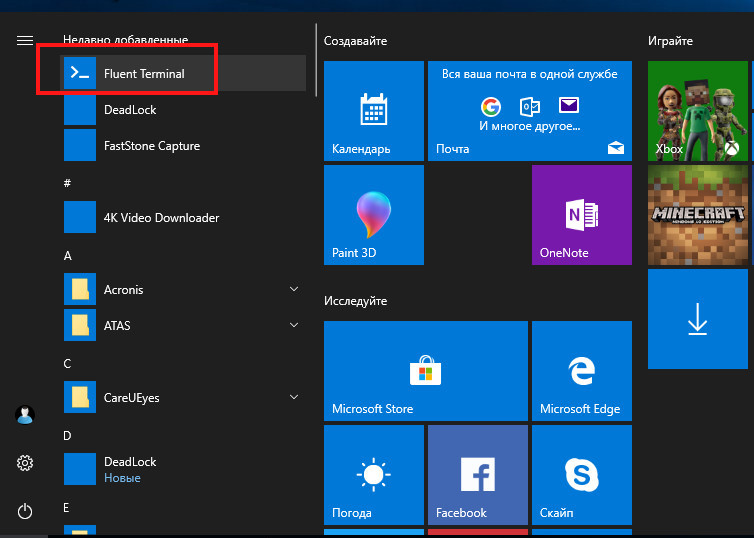Viewport: 754px width, 538px height.
Task: Expand the Acronis folder chevron
Action: (294, 289)
